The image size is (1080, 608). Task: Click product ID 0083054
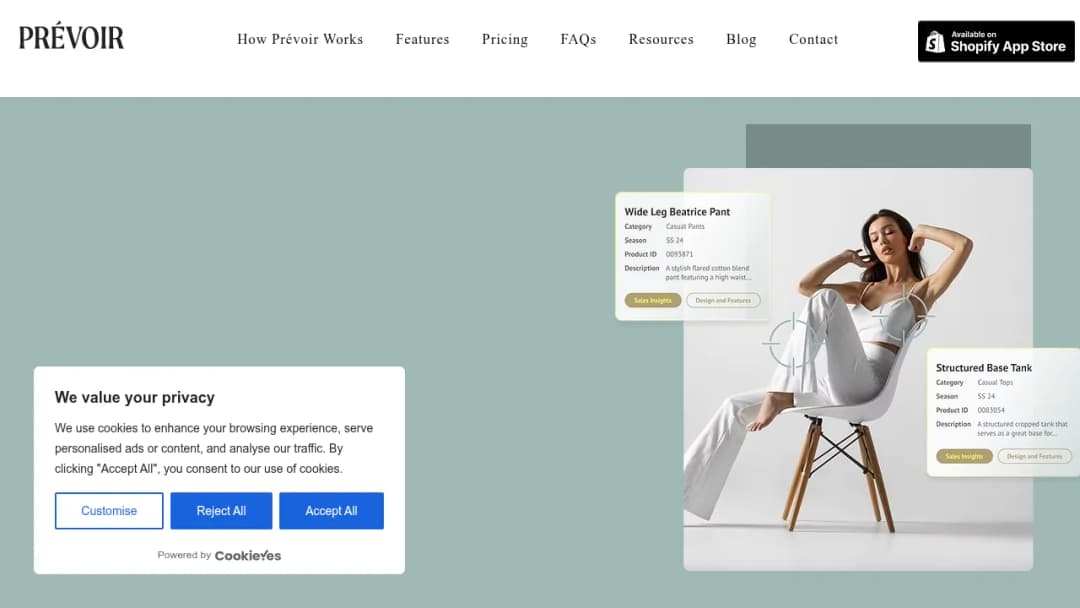coord(991,410)
